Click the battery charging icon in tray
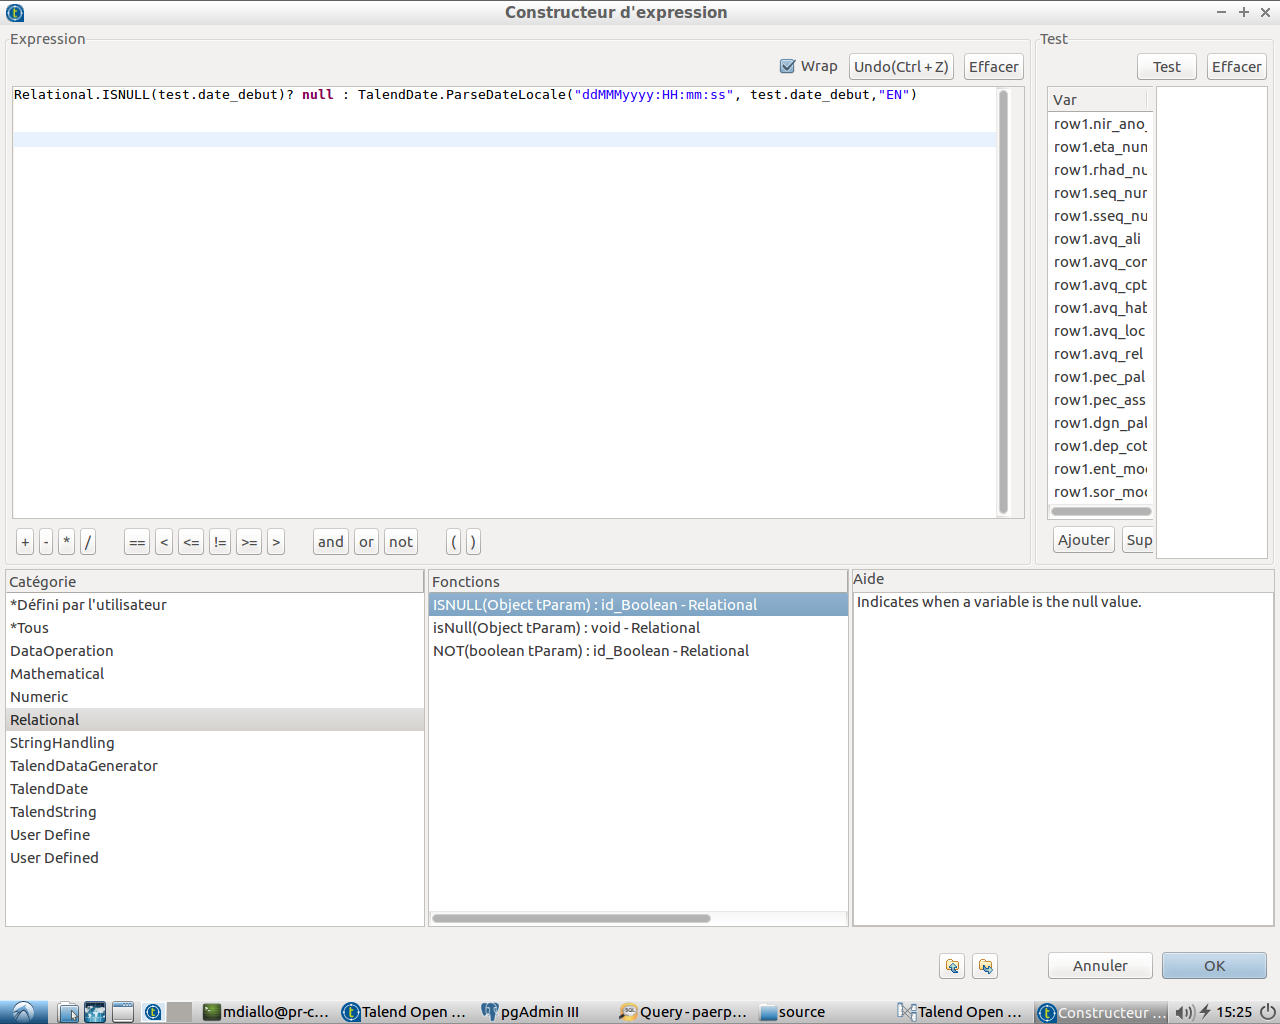 [1205, 1012]
